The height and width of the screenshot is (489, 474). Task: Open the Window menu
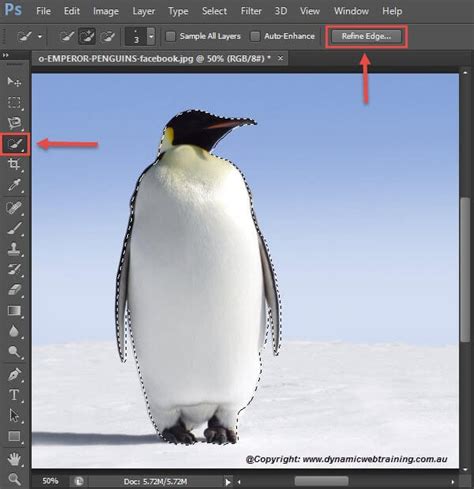pos(351,11)
